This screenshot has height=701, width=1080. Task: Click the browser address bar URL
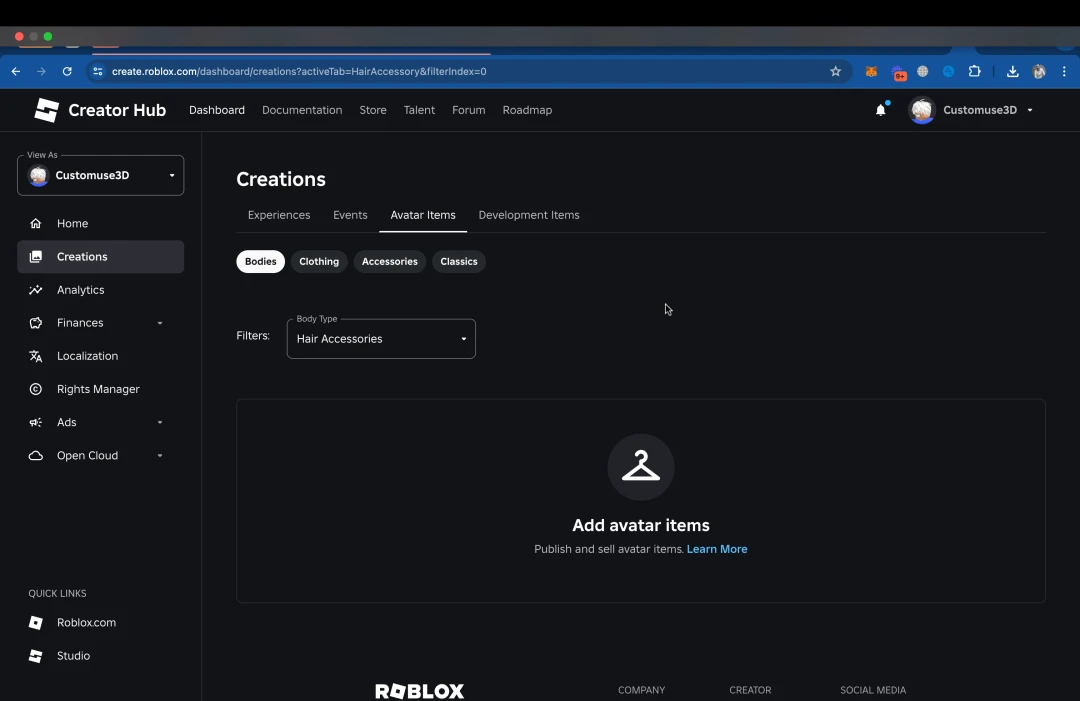[x=299, y=71]
